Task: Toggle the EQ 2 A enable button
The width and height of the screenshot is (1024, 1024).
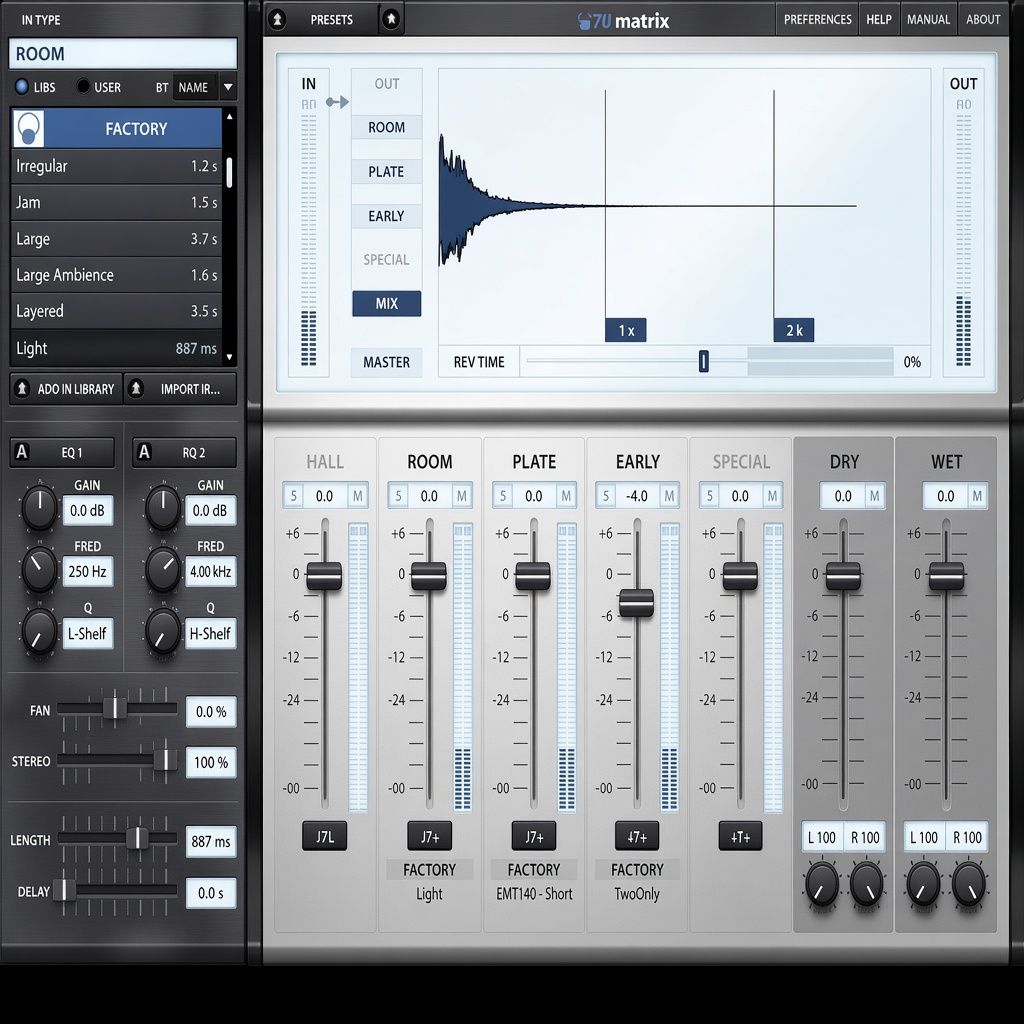Action: click(x=144, y=452)
